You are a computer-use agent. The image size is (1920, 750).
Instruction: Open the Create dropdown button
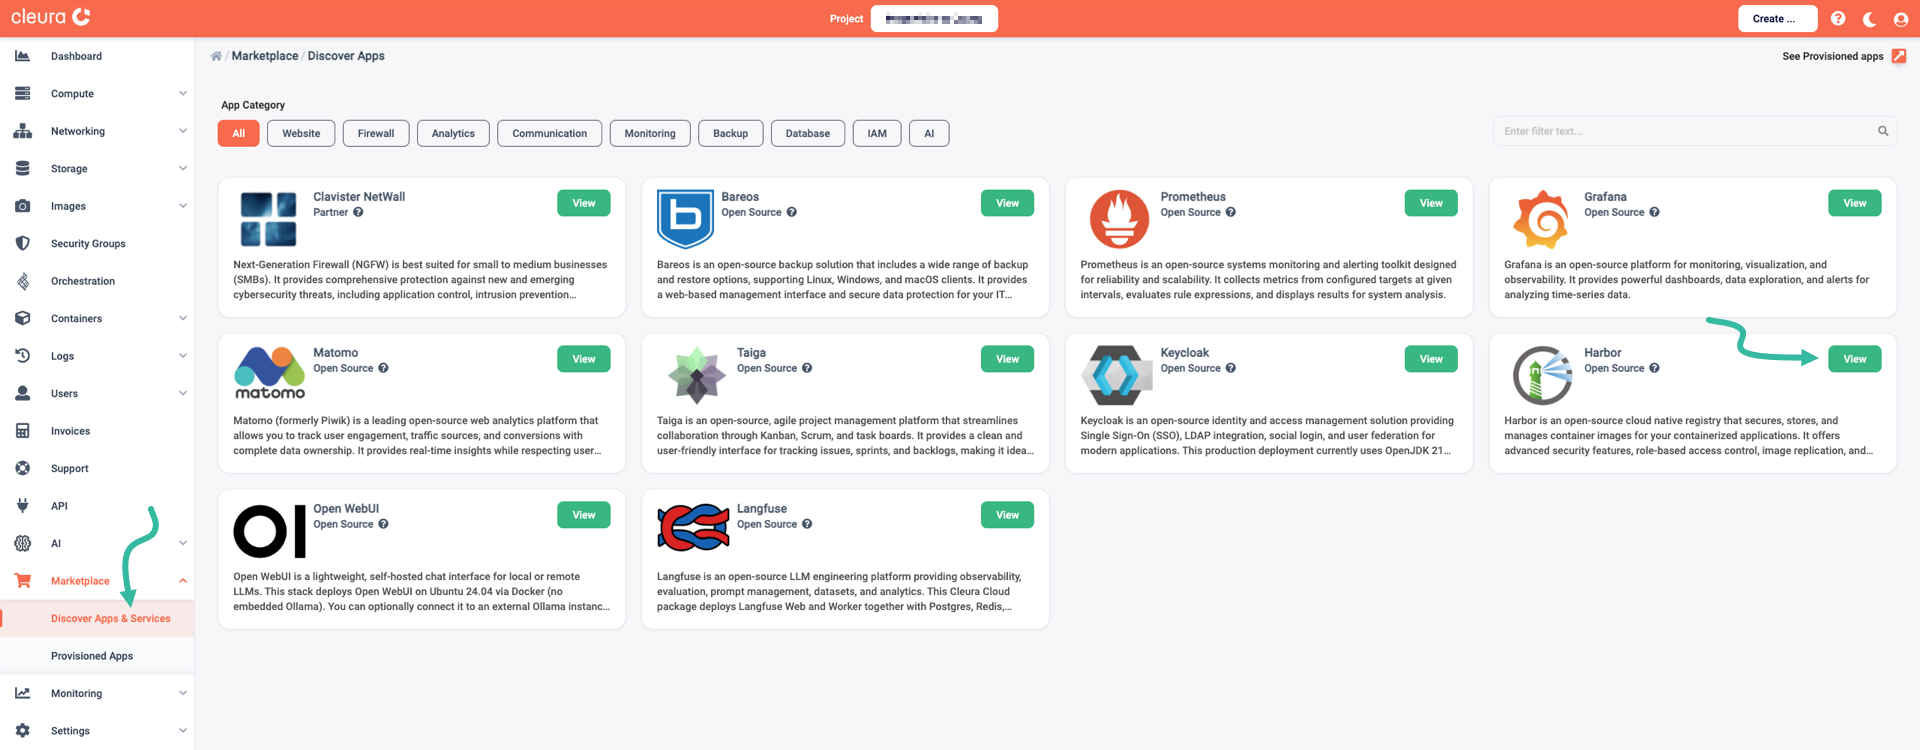click(x=1776, y=19)
